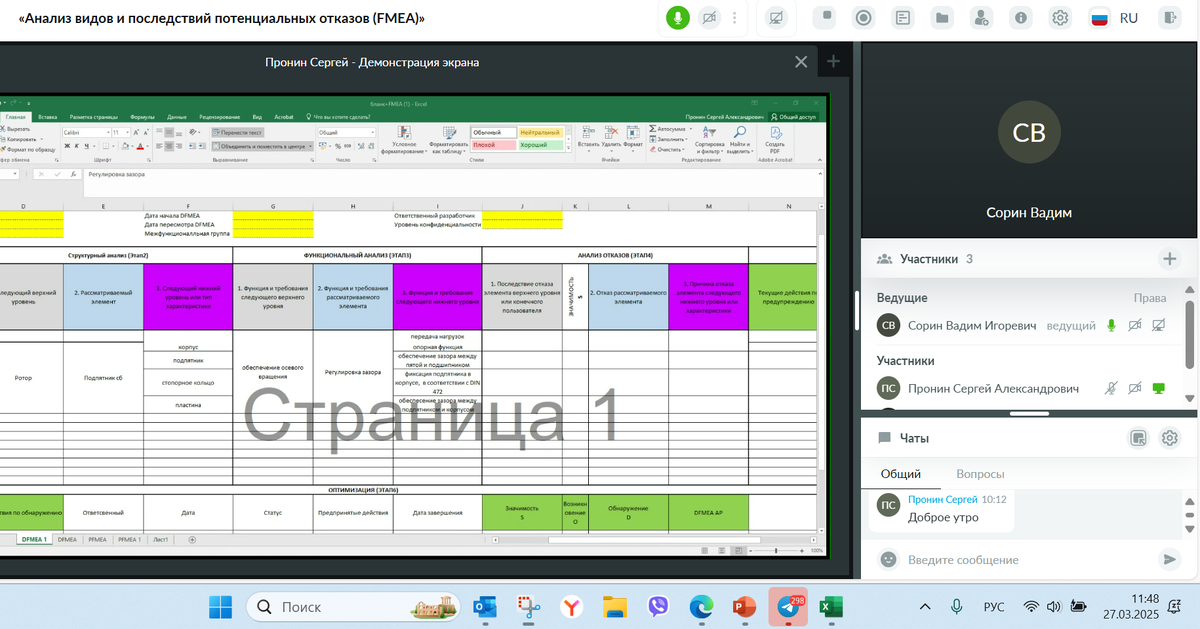Open the three-dot media options menu
The width and height of the screenshot is (1200, 629).
click(x=736, y=18)
